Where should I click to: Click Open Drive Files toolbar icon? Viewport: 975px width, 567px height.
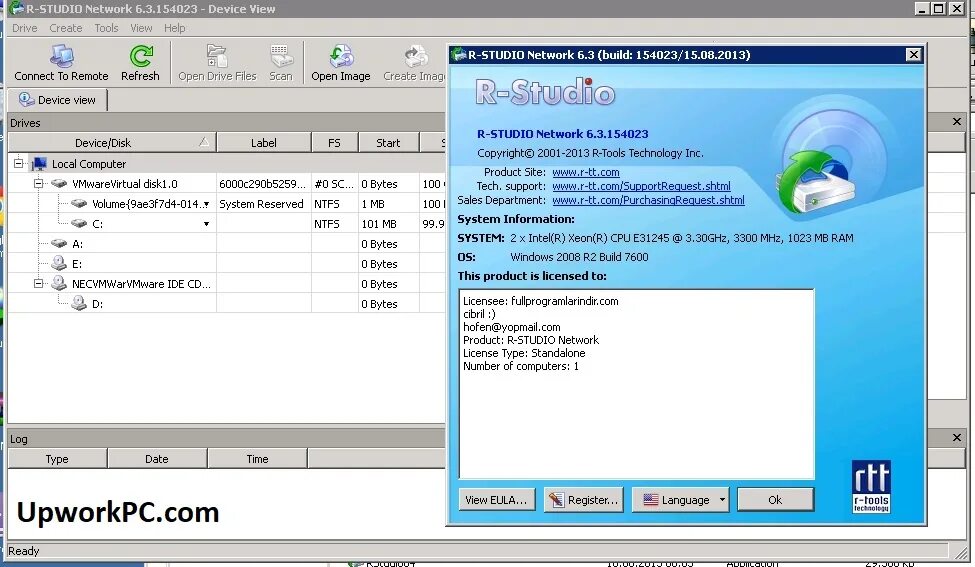pyautogui.click(x=217, y=56)
